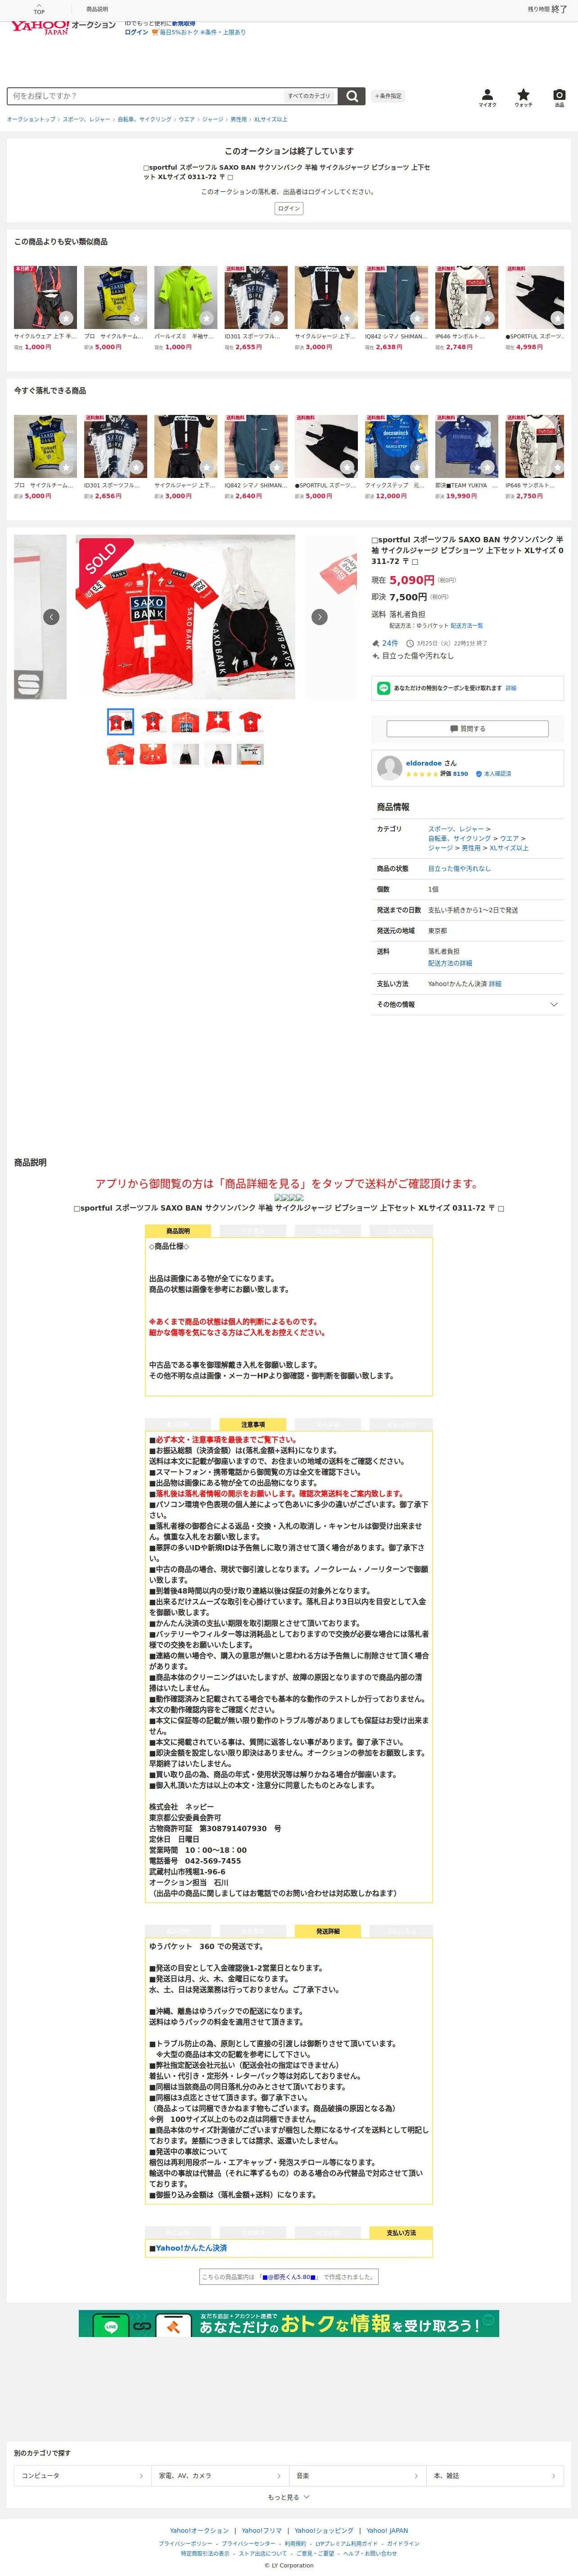Screen dimensions: 578x2576
Task: Go to next product image
Action: click(319, 617)
